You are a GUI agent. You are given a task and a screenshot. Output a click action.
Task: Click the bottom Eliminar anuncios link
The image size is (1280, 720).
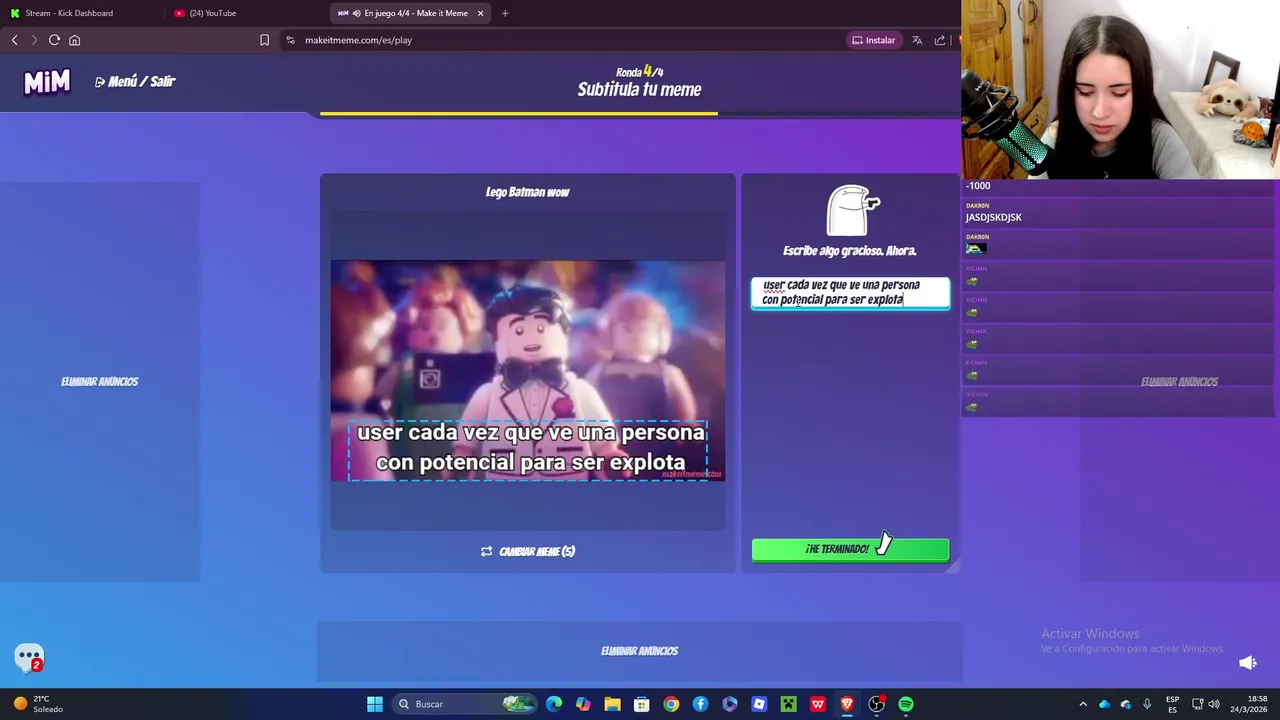(639, 651)
